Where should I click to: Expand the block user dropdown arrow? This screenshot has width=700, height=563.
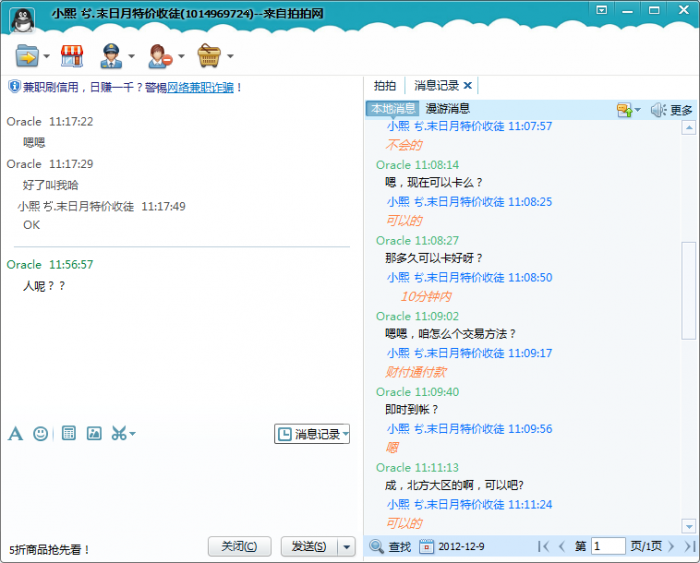[x=181, y=56]
